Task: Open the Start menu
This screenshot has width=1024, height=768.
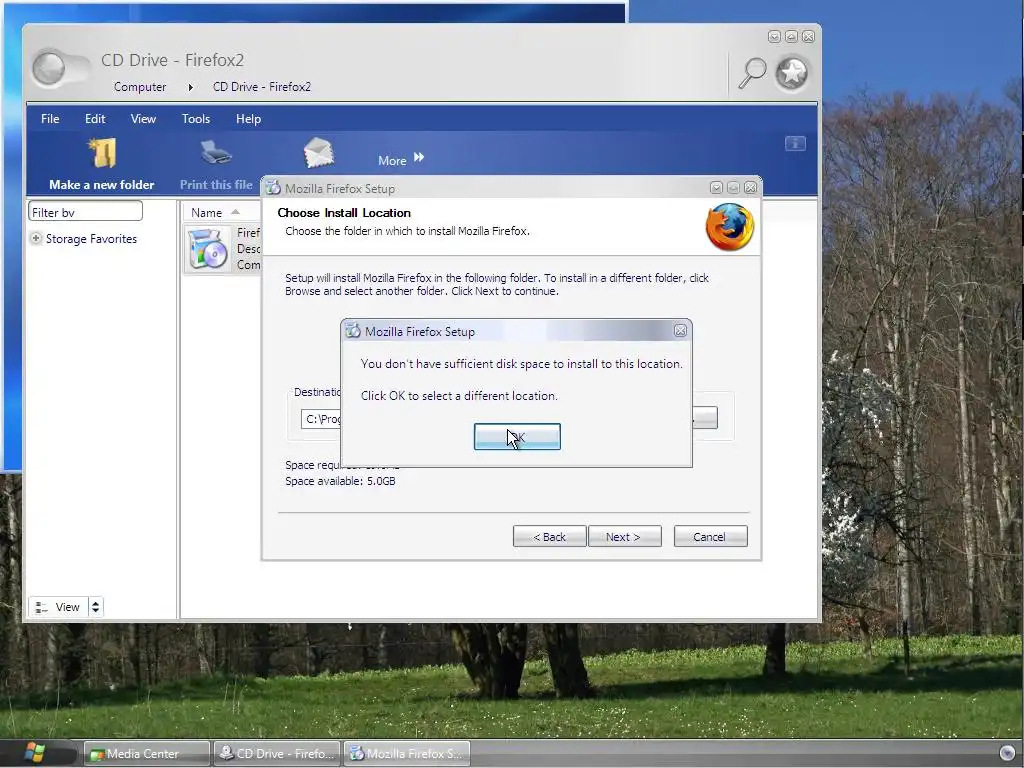Action: [35, 752]
